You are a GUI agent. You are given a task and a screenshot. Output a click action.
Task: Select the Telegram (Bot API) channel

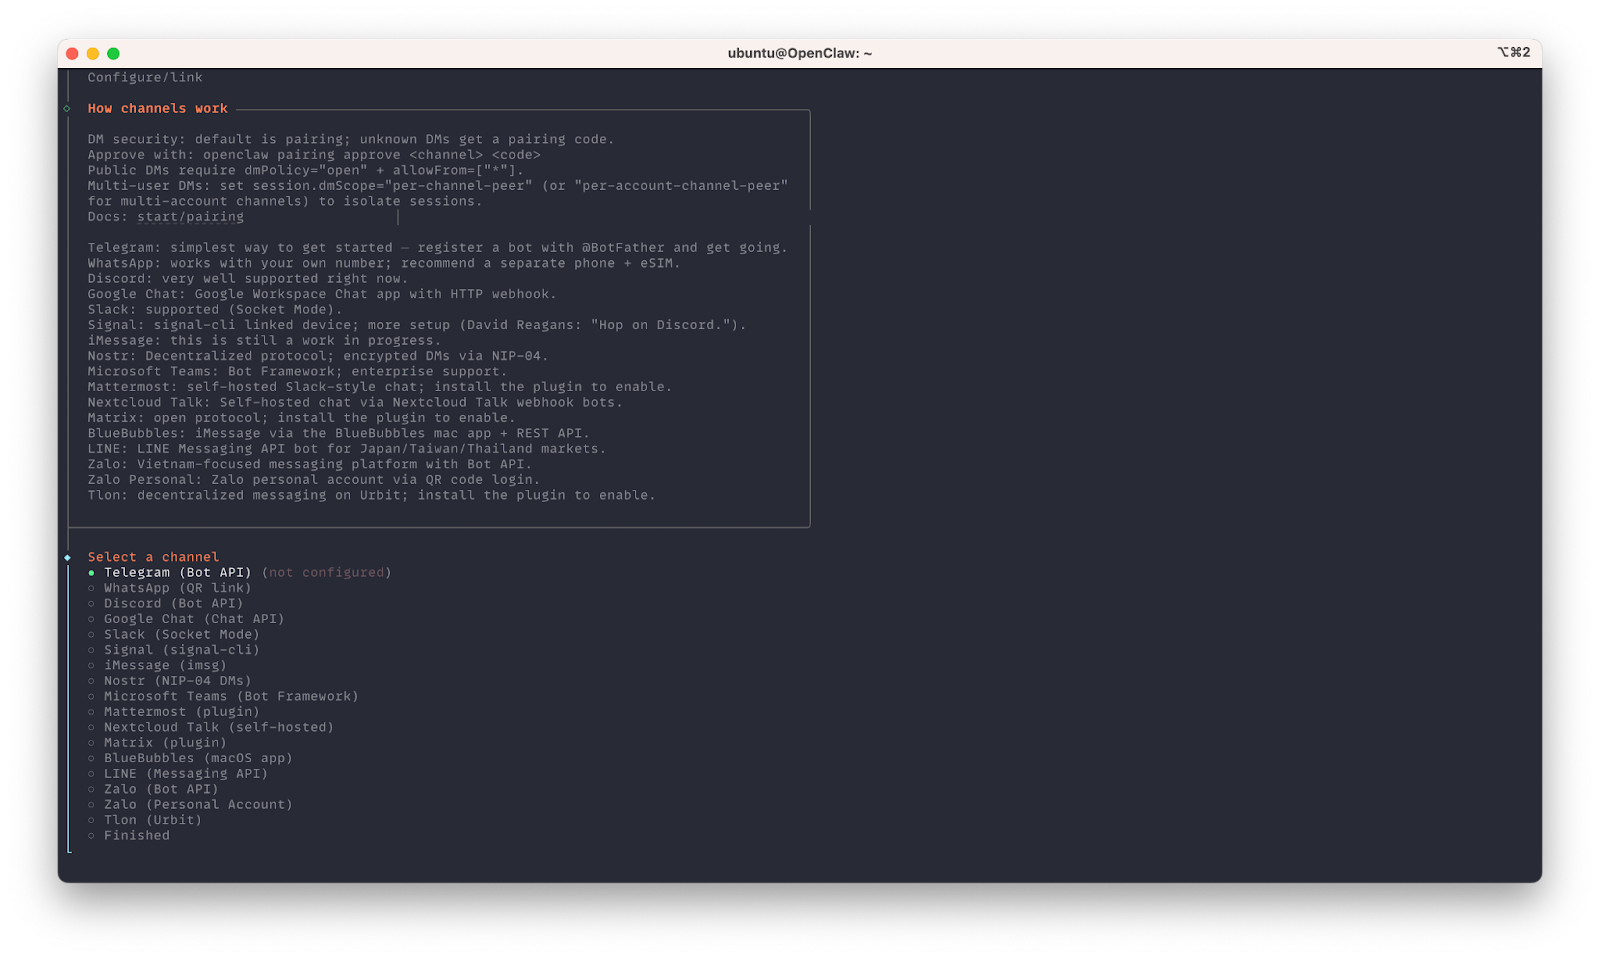(x=176, y=571)
